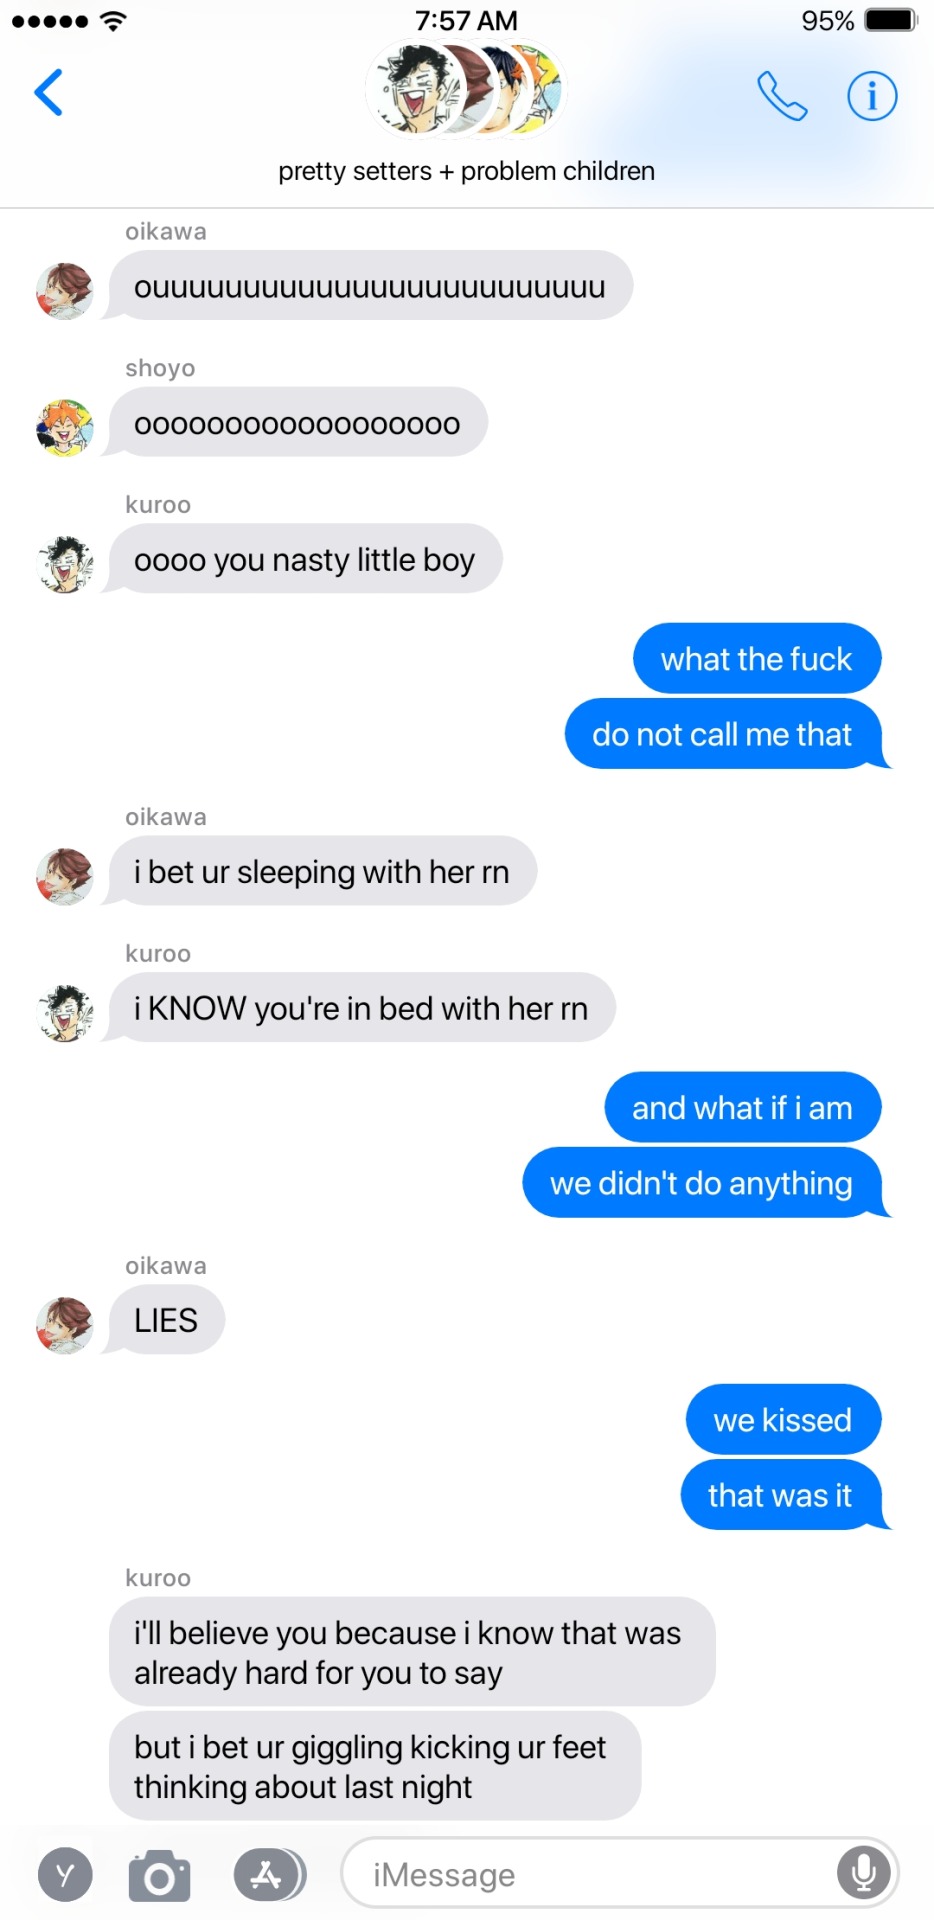Tap kuroo's avatar next to nasty little boy
Viewport: 934px width, 1920px height.
65,564
